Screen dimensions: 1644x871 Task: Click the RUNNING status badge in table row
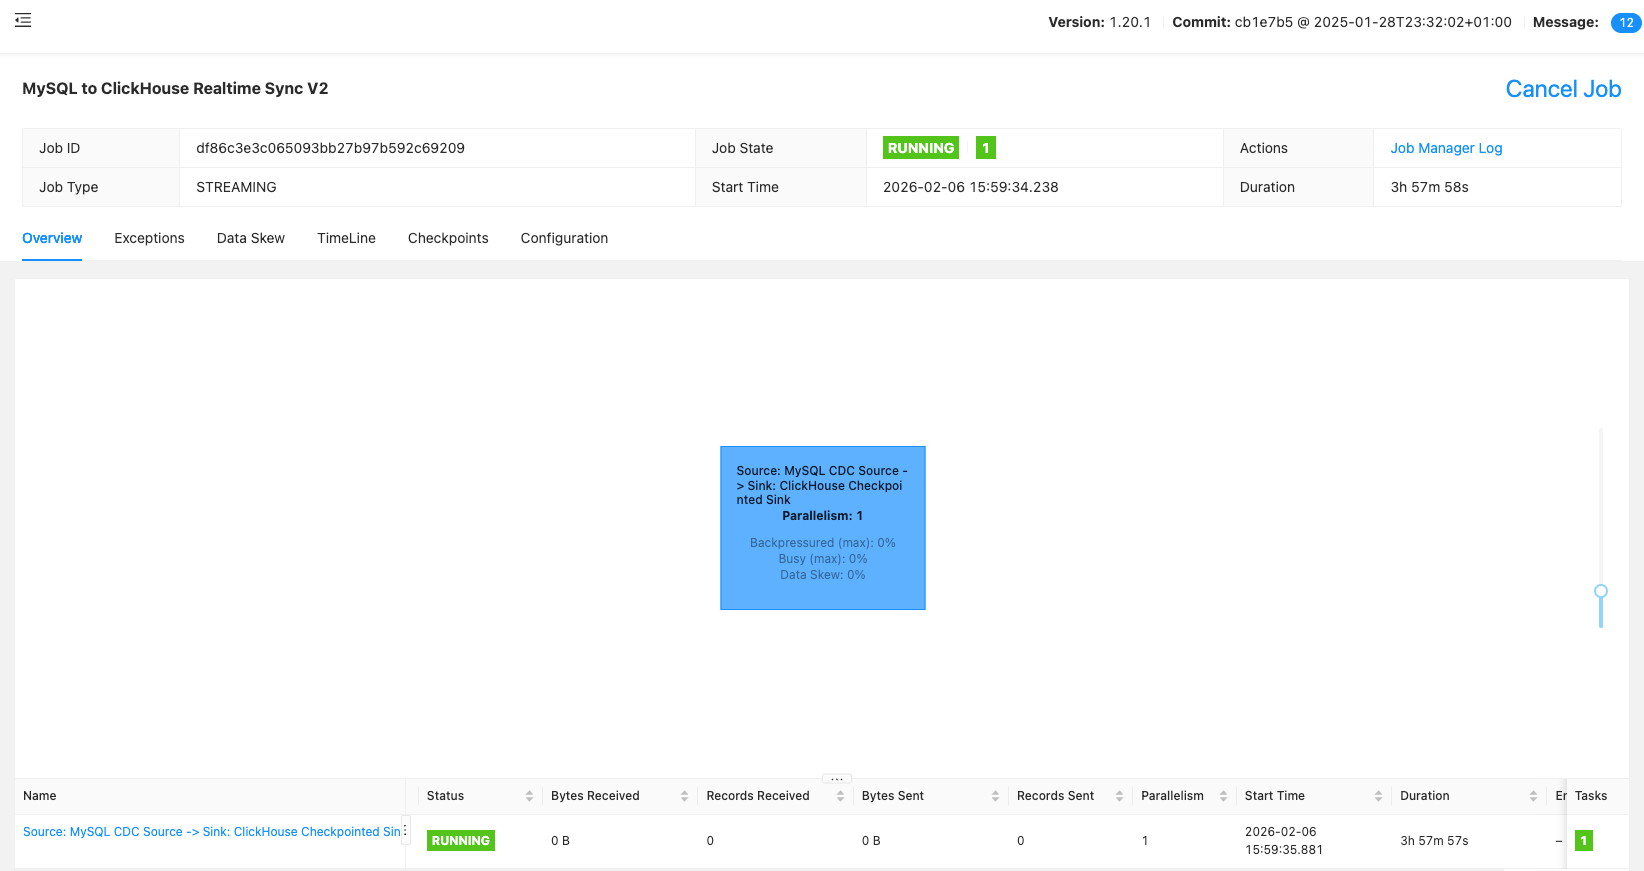pyautogui.click(x=461, y=841)
